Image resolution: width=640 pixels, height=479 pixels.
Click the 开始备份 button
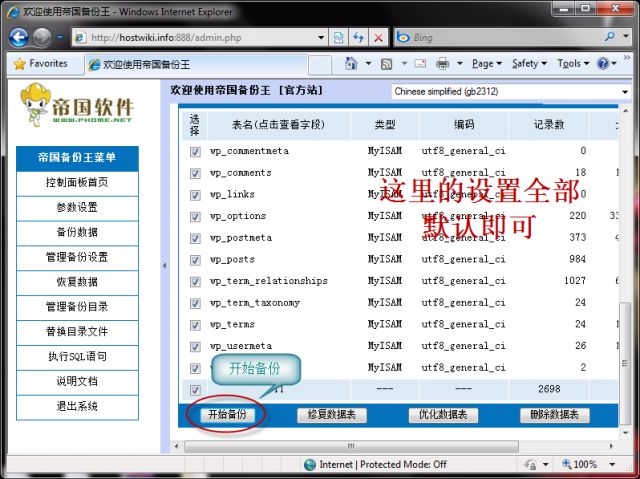226,415
